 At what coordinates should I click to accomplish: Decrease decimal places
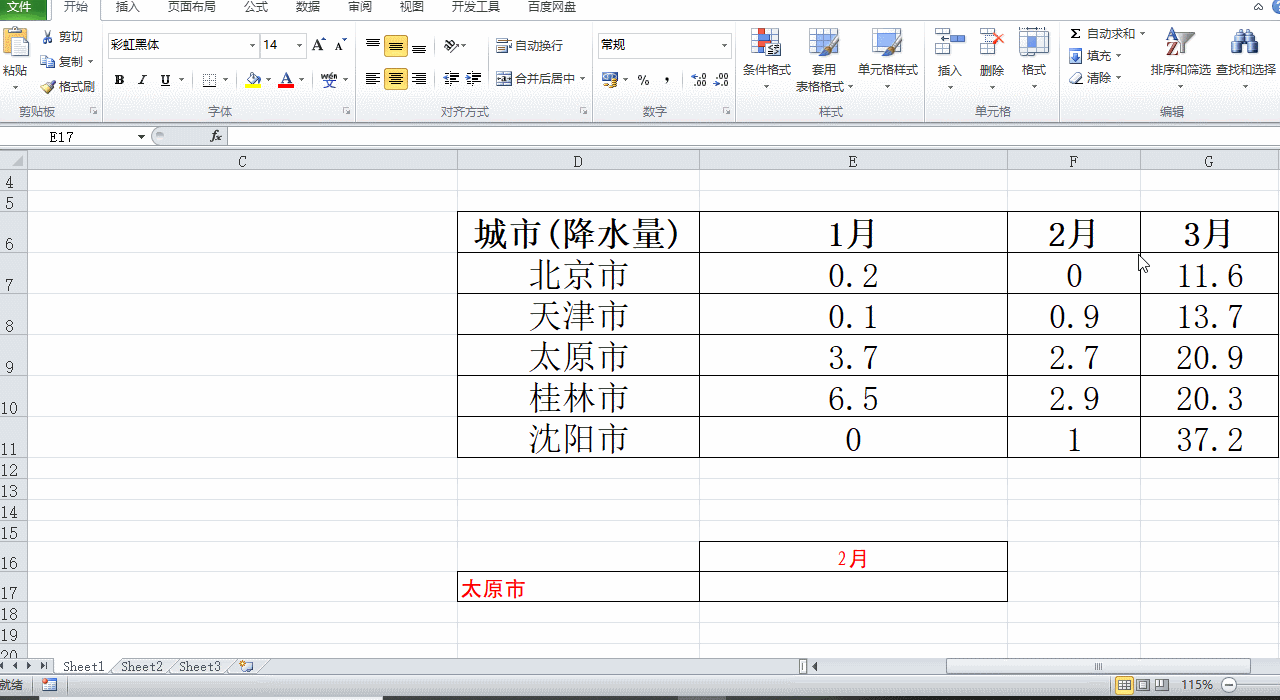pos(721,80)
